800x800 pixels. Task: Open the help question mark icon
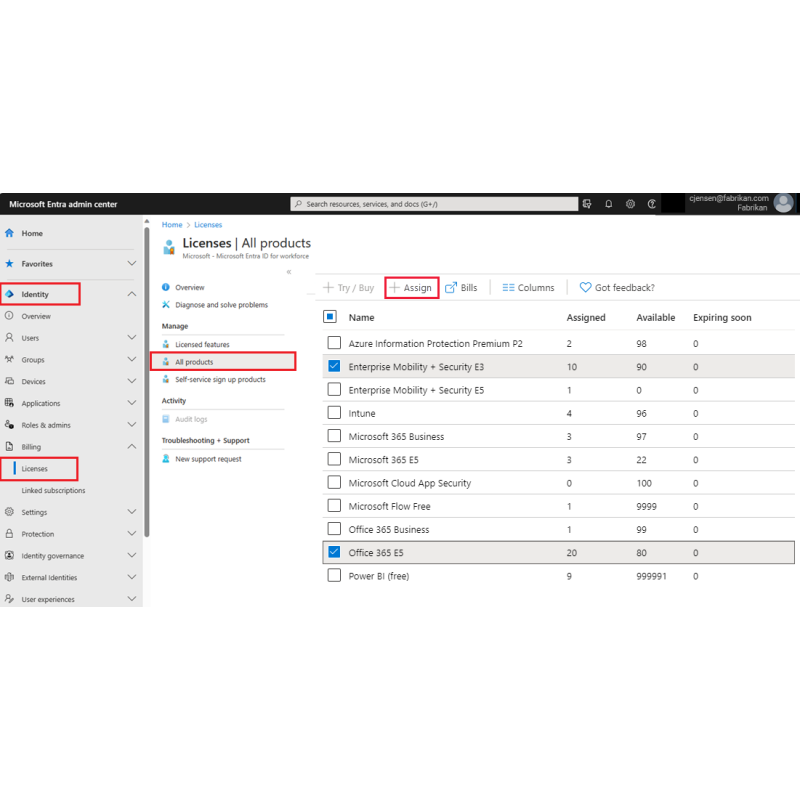[652, 204]
